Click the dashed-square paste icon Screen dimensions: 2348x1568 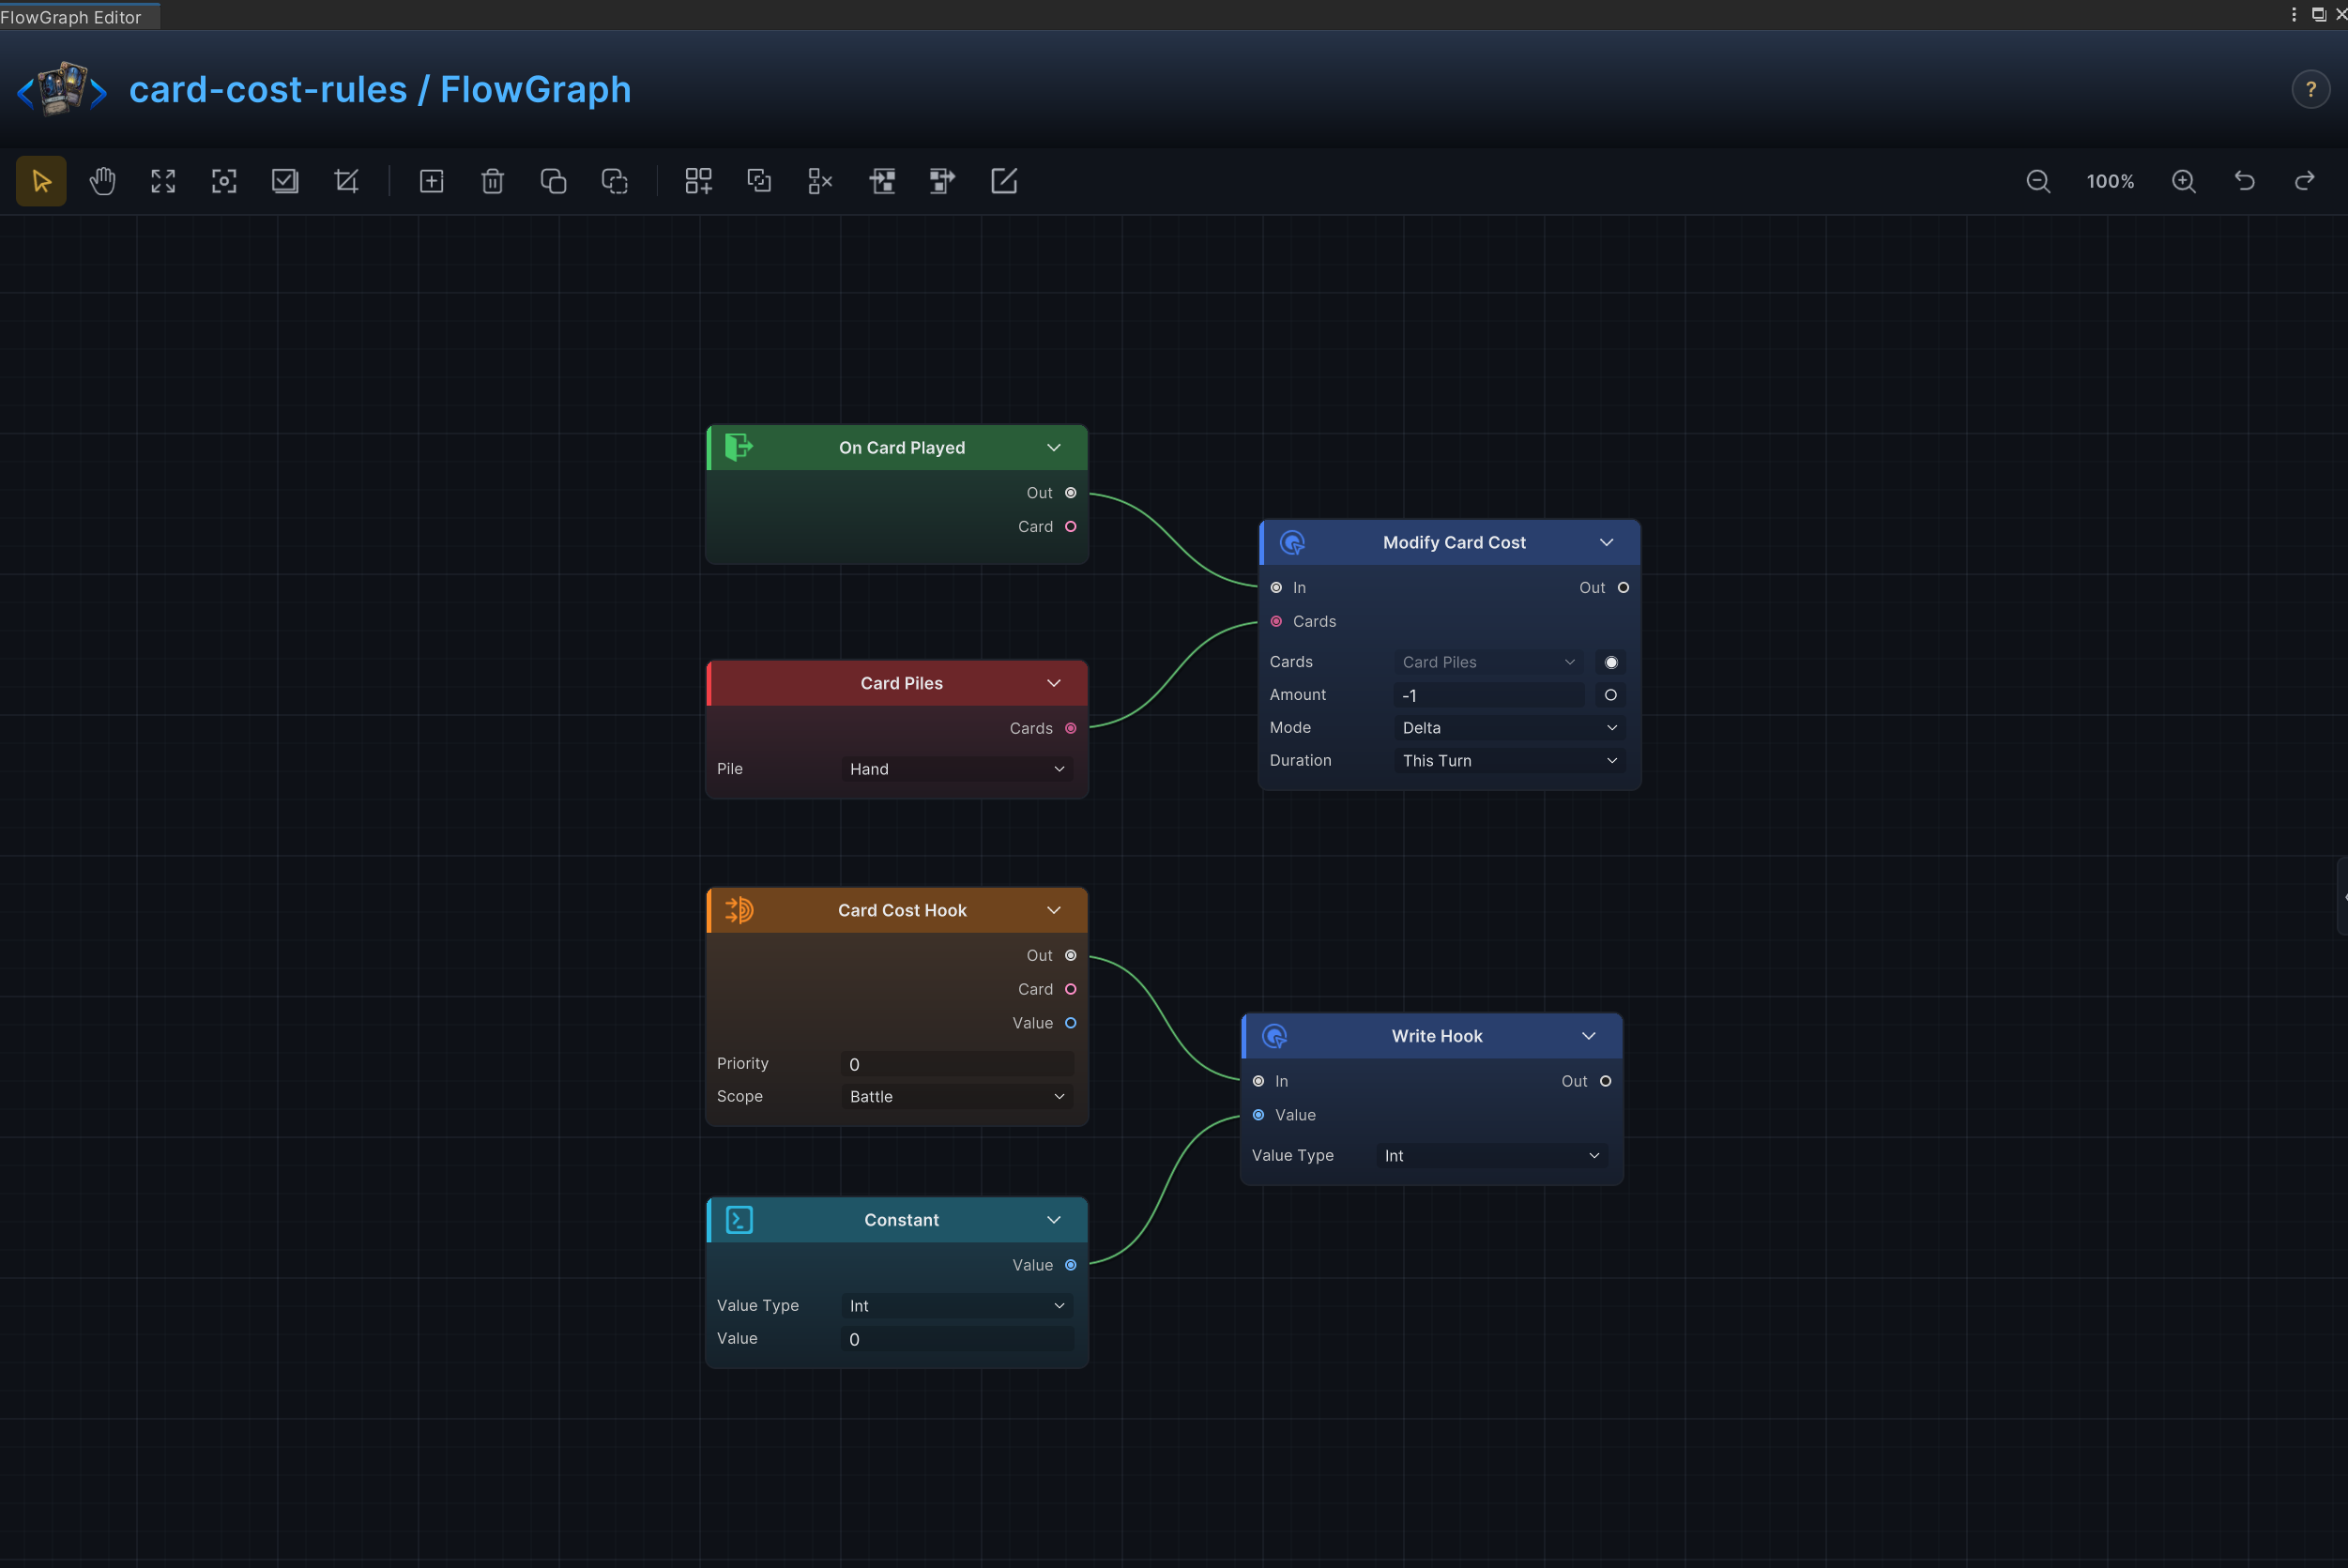[x=614, y=181]
